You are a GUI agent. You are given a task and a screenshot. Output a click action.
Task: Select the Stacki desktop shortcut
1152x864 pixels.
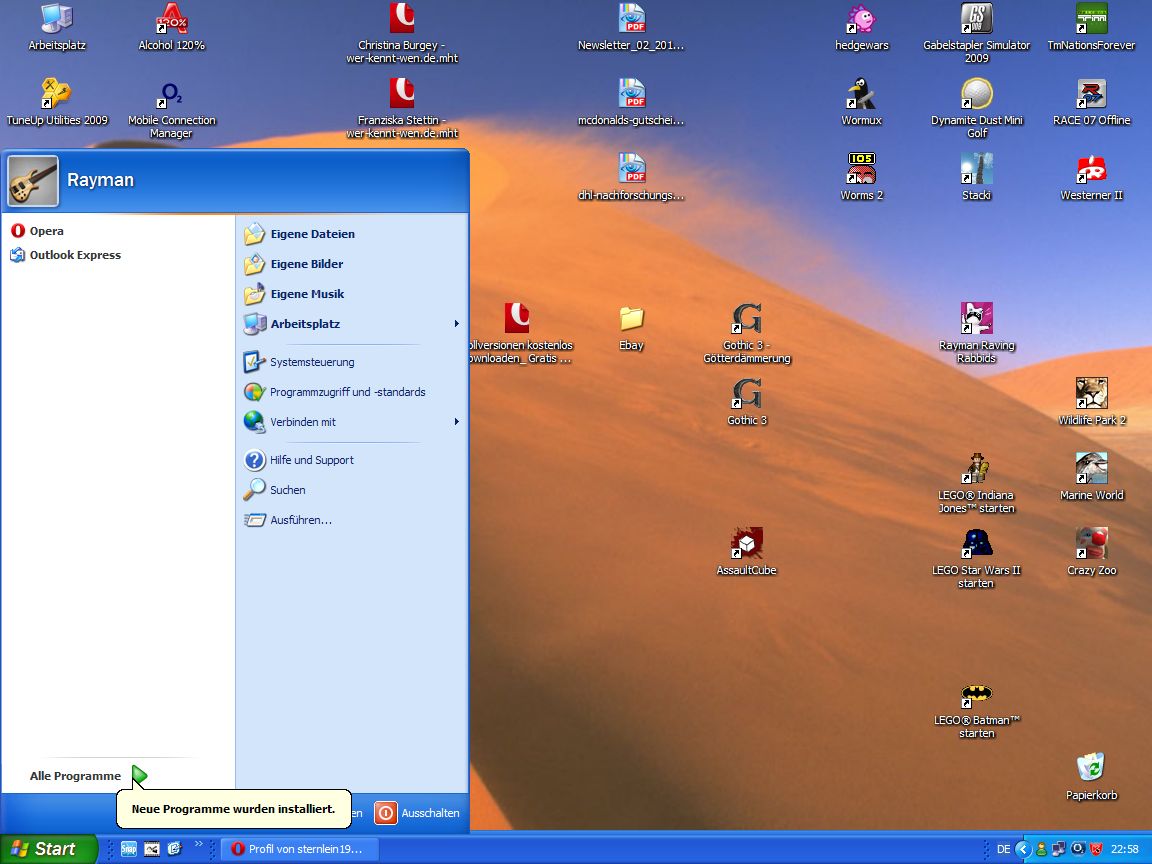point(976,178)
